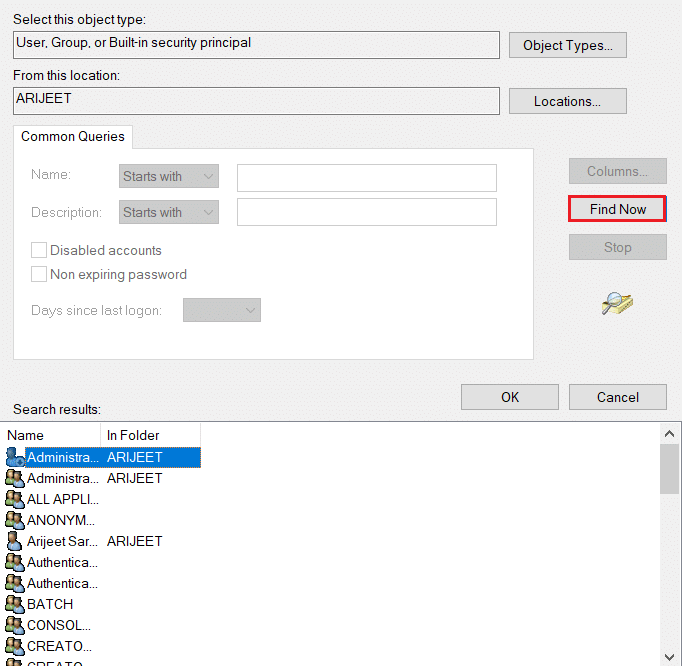682x666 pixels.
Task: Confirm selection with OK
Action: pos(510,397)
